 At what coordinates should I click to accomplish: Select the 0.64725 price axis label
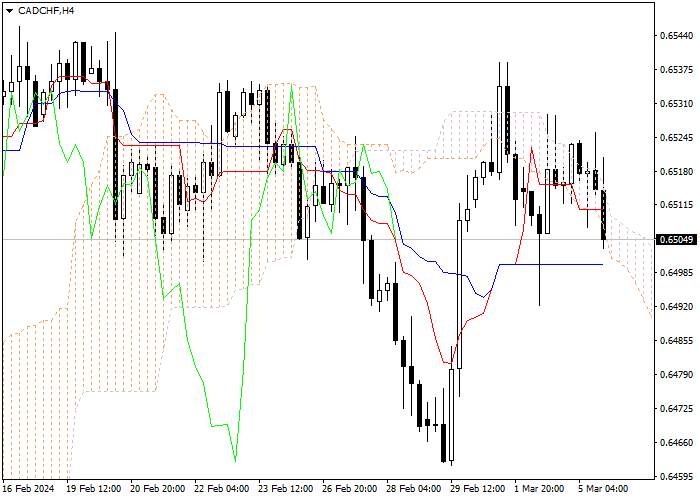(x=676, y=408)
